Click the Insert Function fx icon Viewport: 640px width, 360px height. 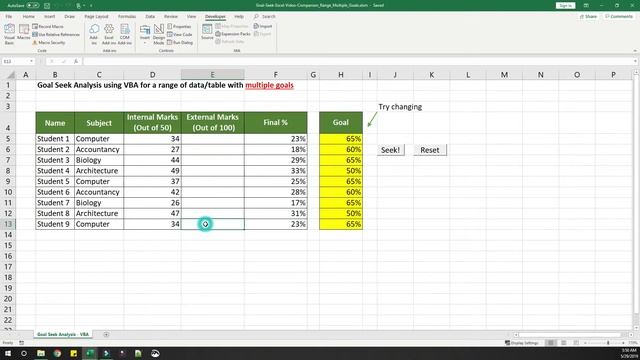click(x=76, y=61)
